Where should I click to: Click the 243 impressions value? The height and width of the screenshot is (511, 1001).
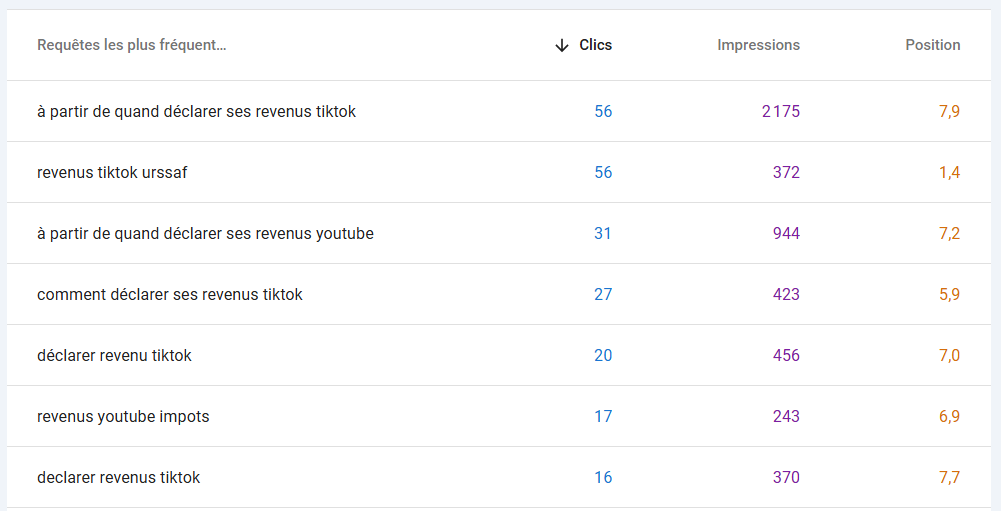point(786,416)
